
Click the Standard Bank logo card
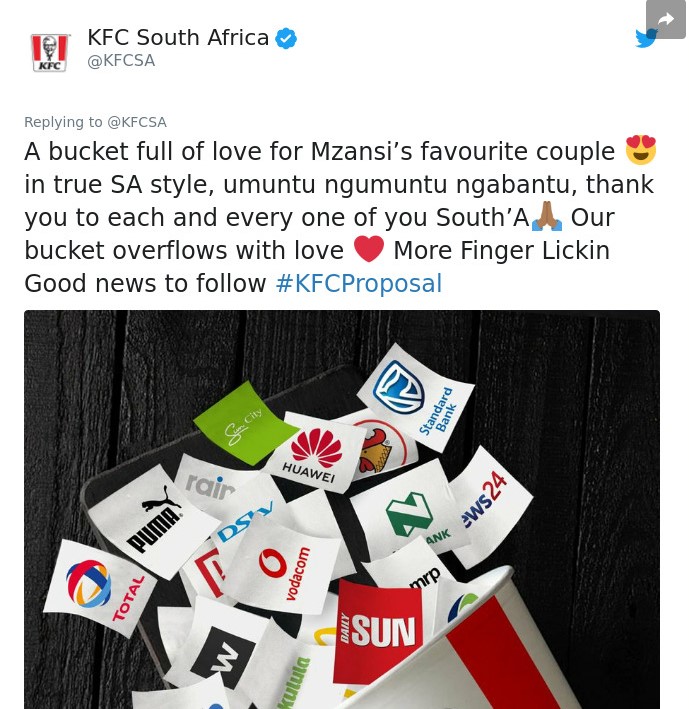(415, 397)
